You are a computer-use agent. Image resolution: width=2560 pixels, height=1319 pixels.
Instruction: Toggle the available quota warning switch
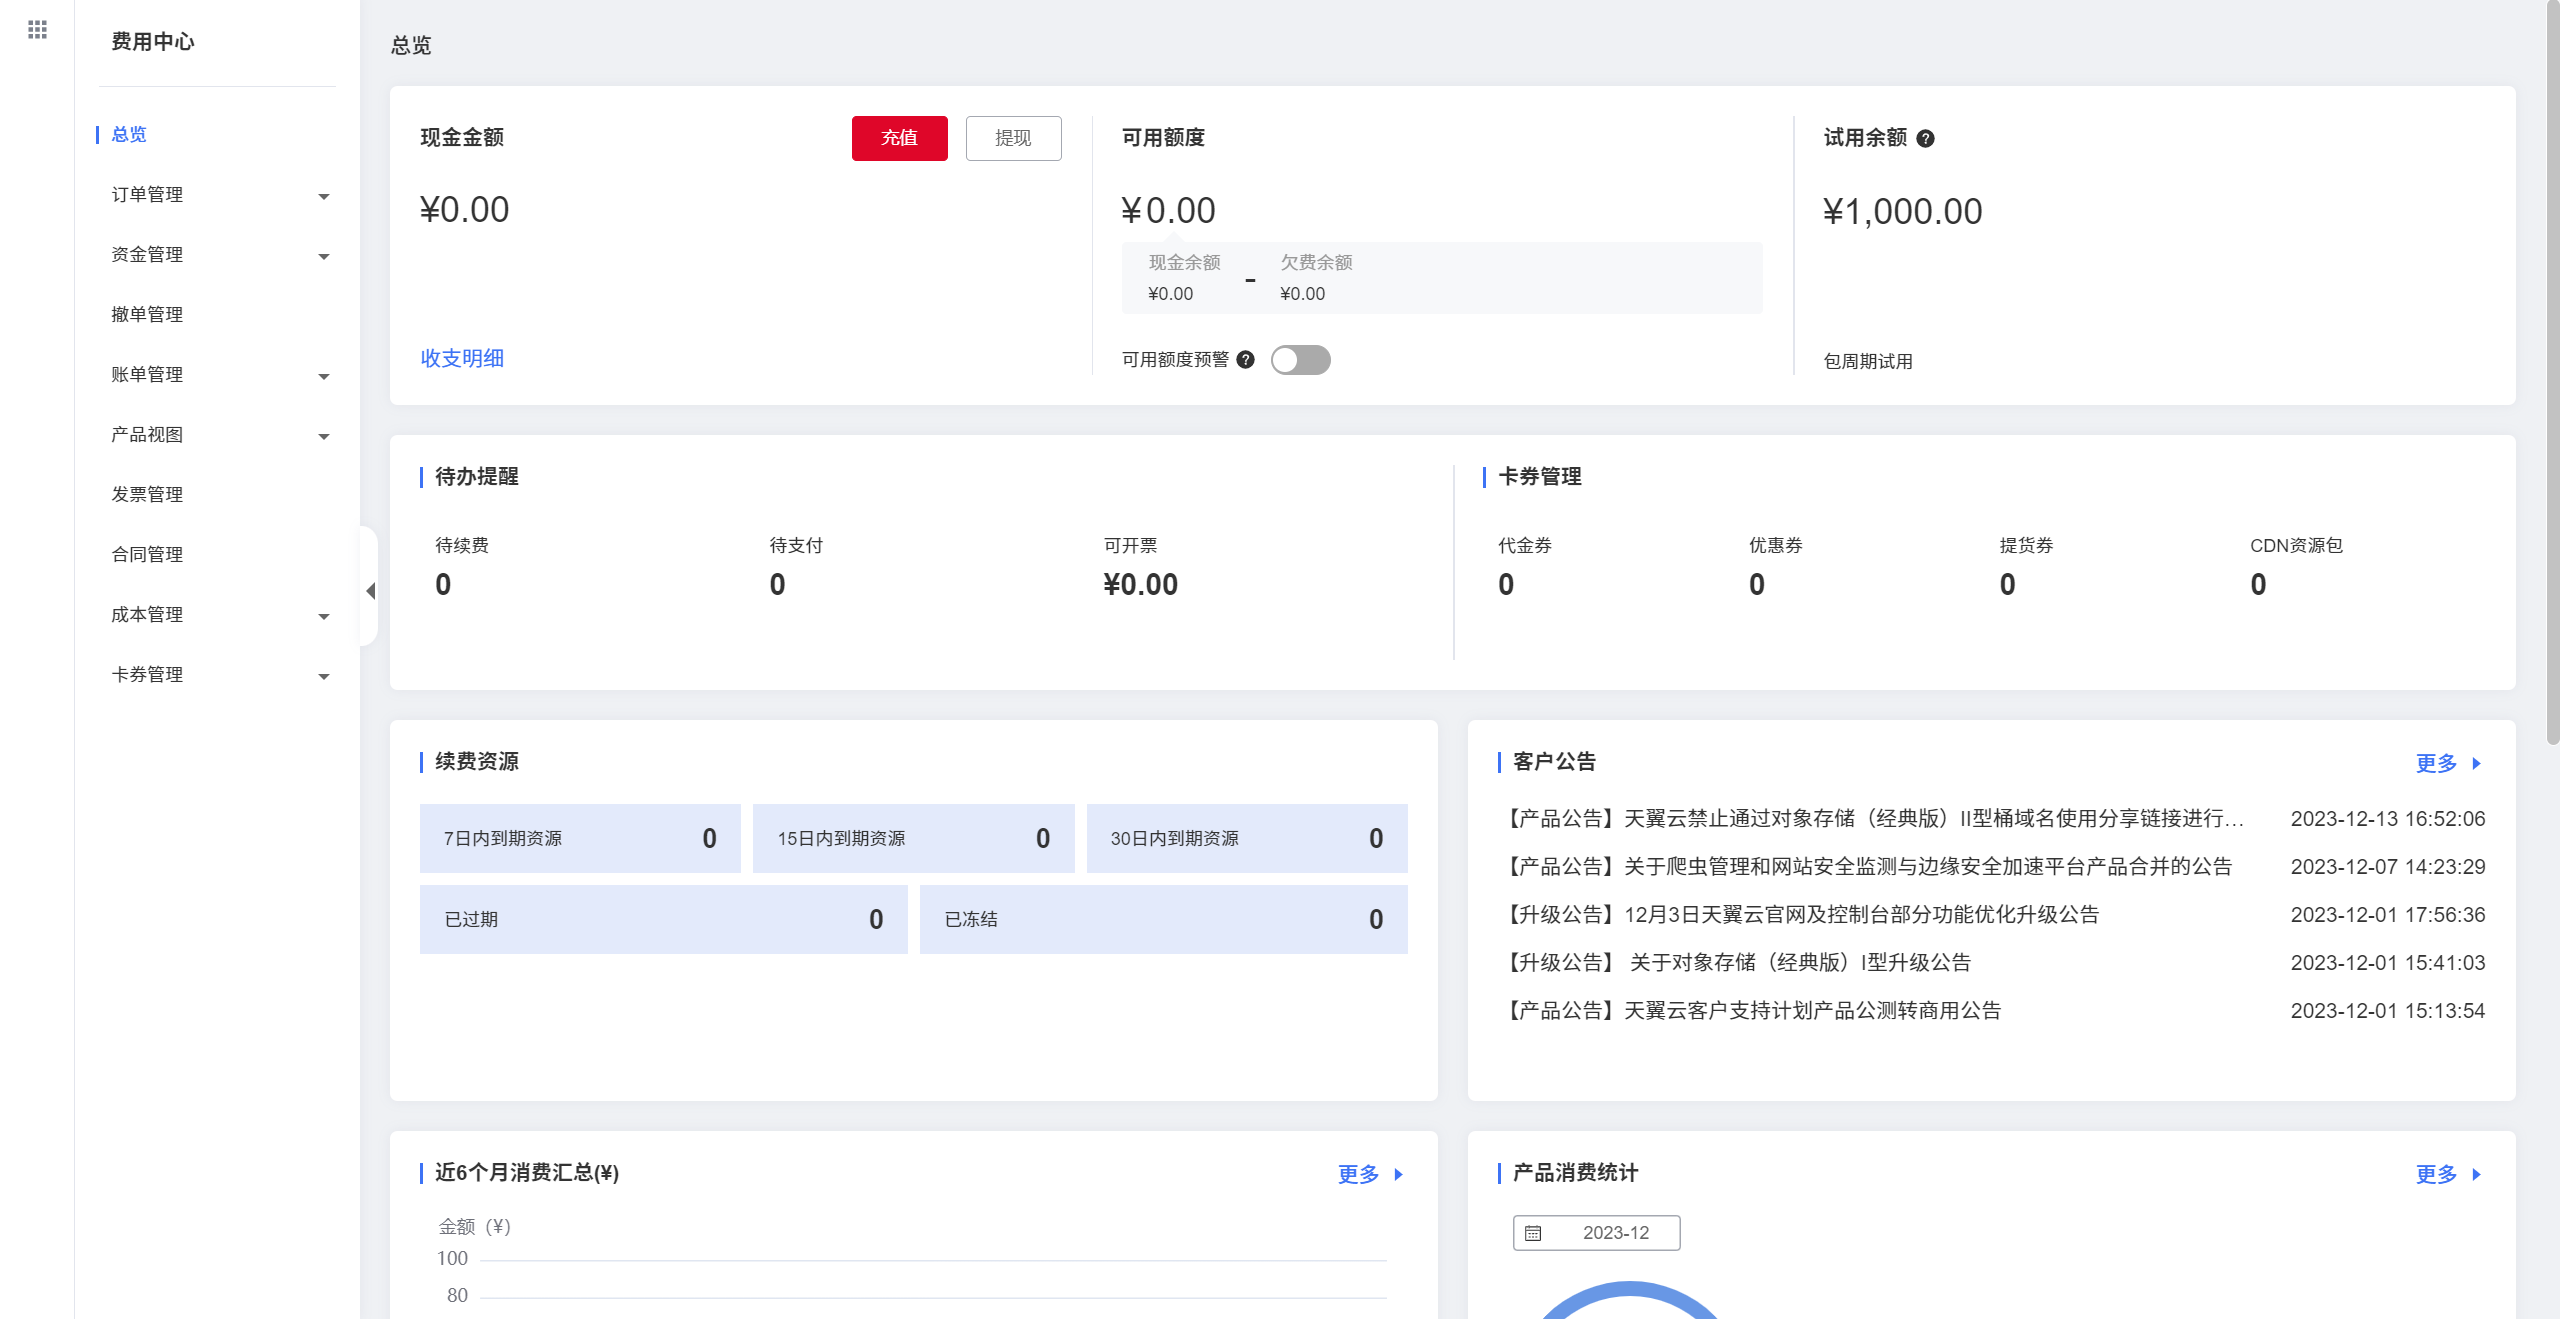[1300, 360]
